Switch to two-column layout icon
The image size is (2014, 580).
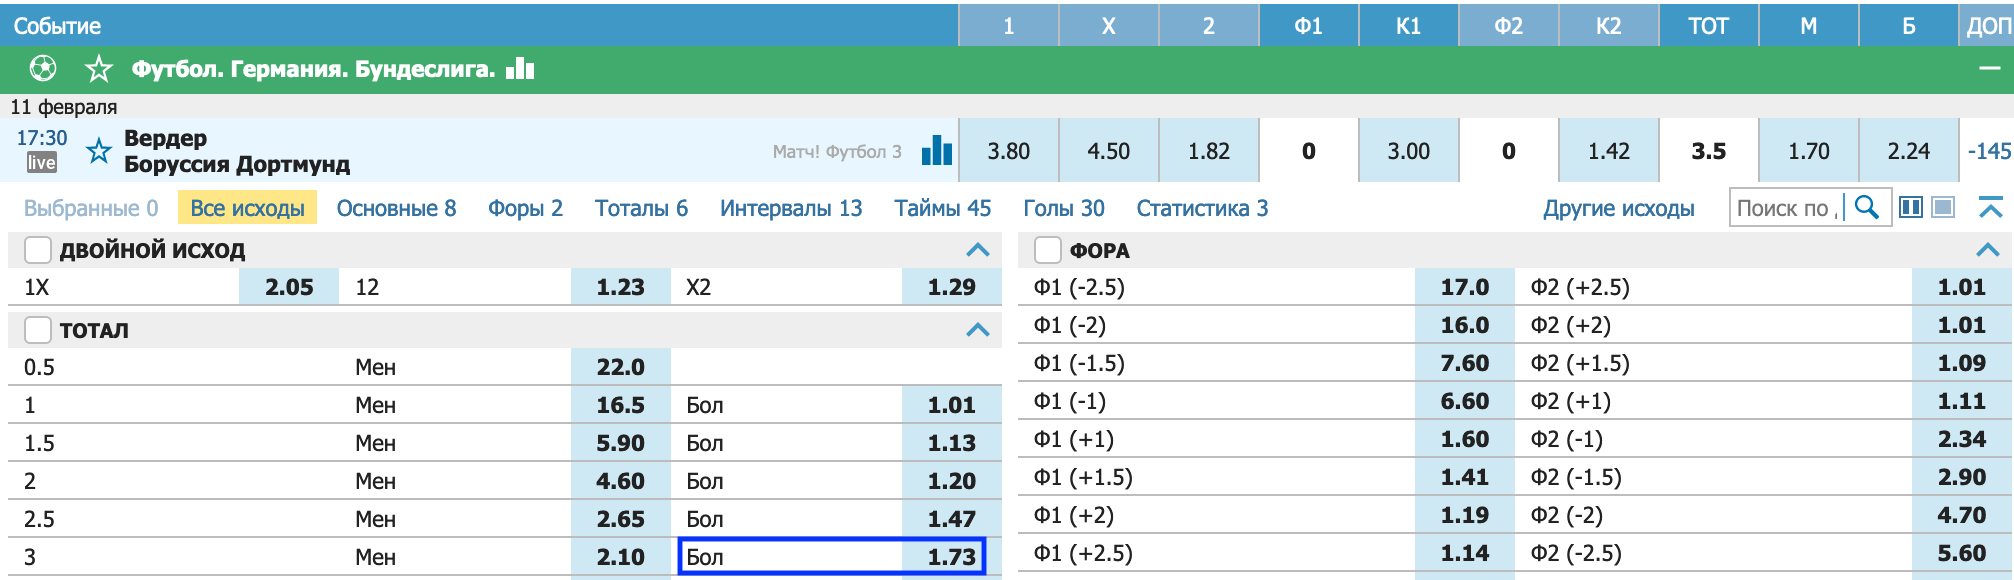click(x=1911, y=207)
